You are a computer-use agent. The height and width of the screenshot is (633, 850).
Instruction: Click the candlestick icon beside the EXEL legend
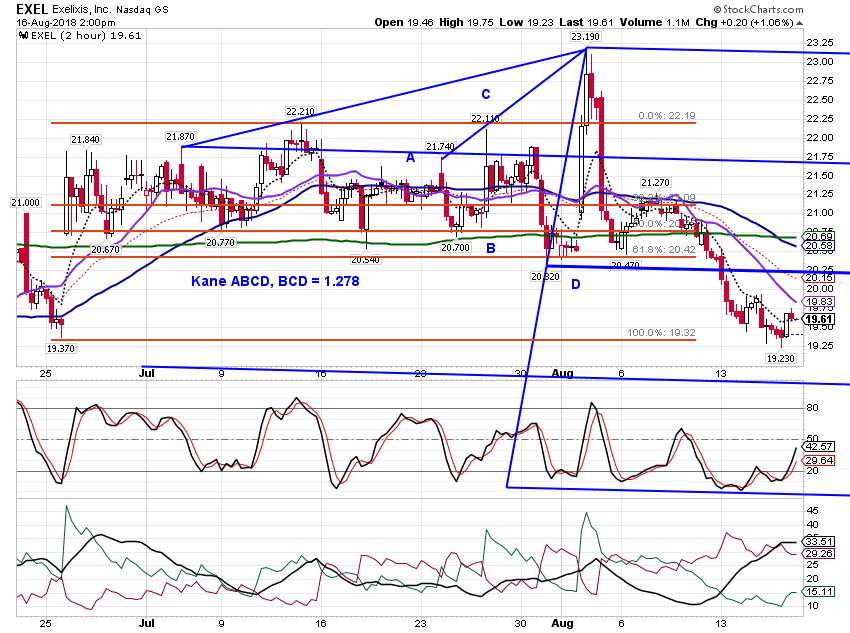(23, 36)
